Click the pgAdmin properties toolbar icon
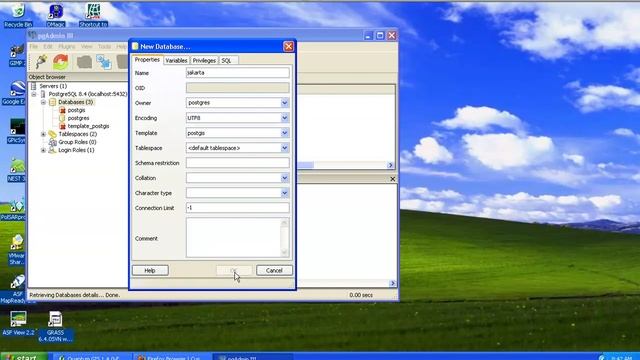The width and height of the screenshot is (640, 360). click(x=84, y=62)
